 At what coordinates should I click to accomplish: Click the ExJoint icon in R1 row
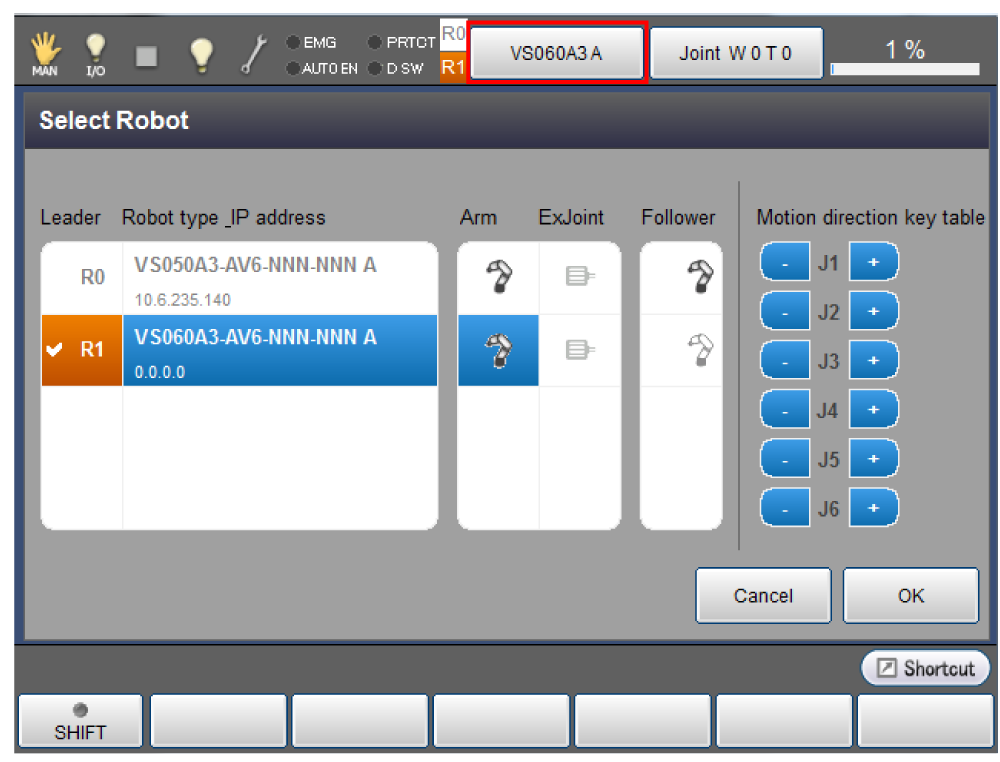pyautogui.click(x=579, y=350)
